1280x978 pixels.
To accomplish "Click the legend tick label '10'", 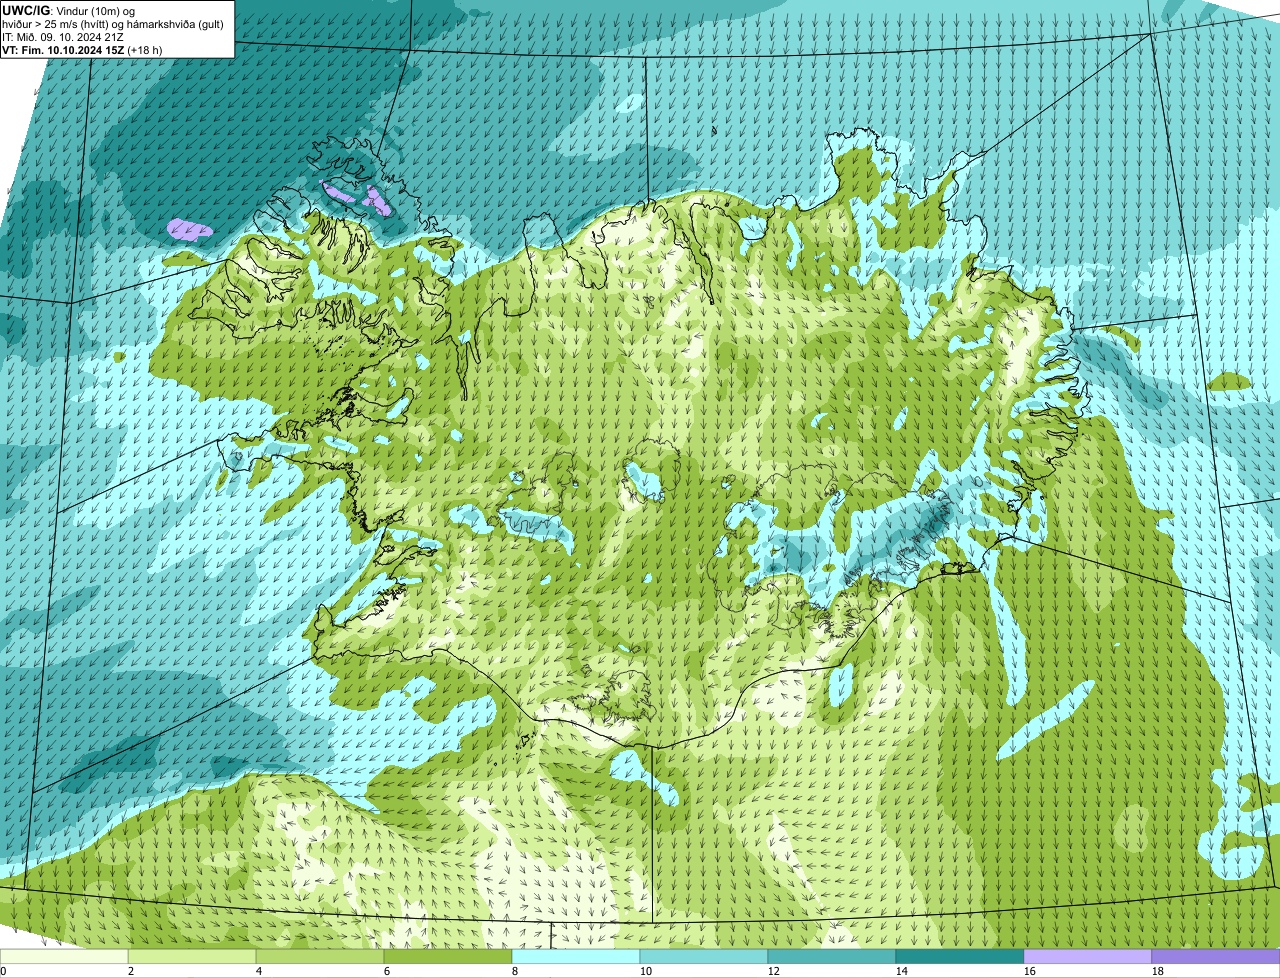I will coord(646,971).
